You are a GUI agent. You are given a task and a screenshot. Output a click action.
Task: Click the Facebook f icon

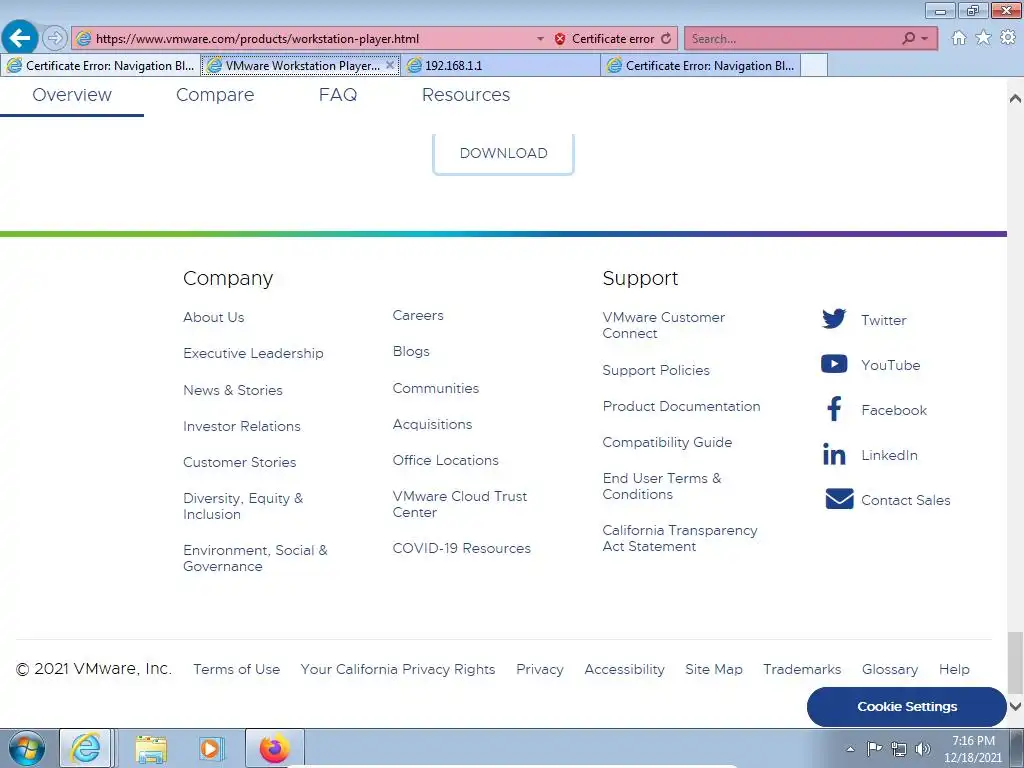tap(834, 409)
